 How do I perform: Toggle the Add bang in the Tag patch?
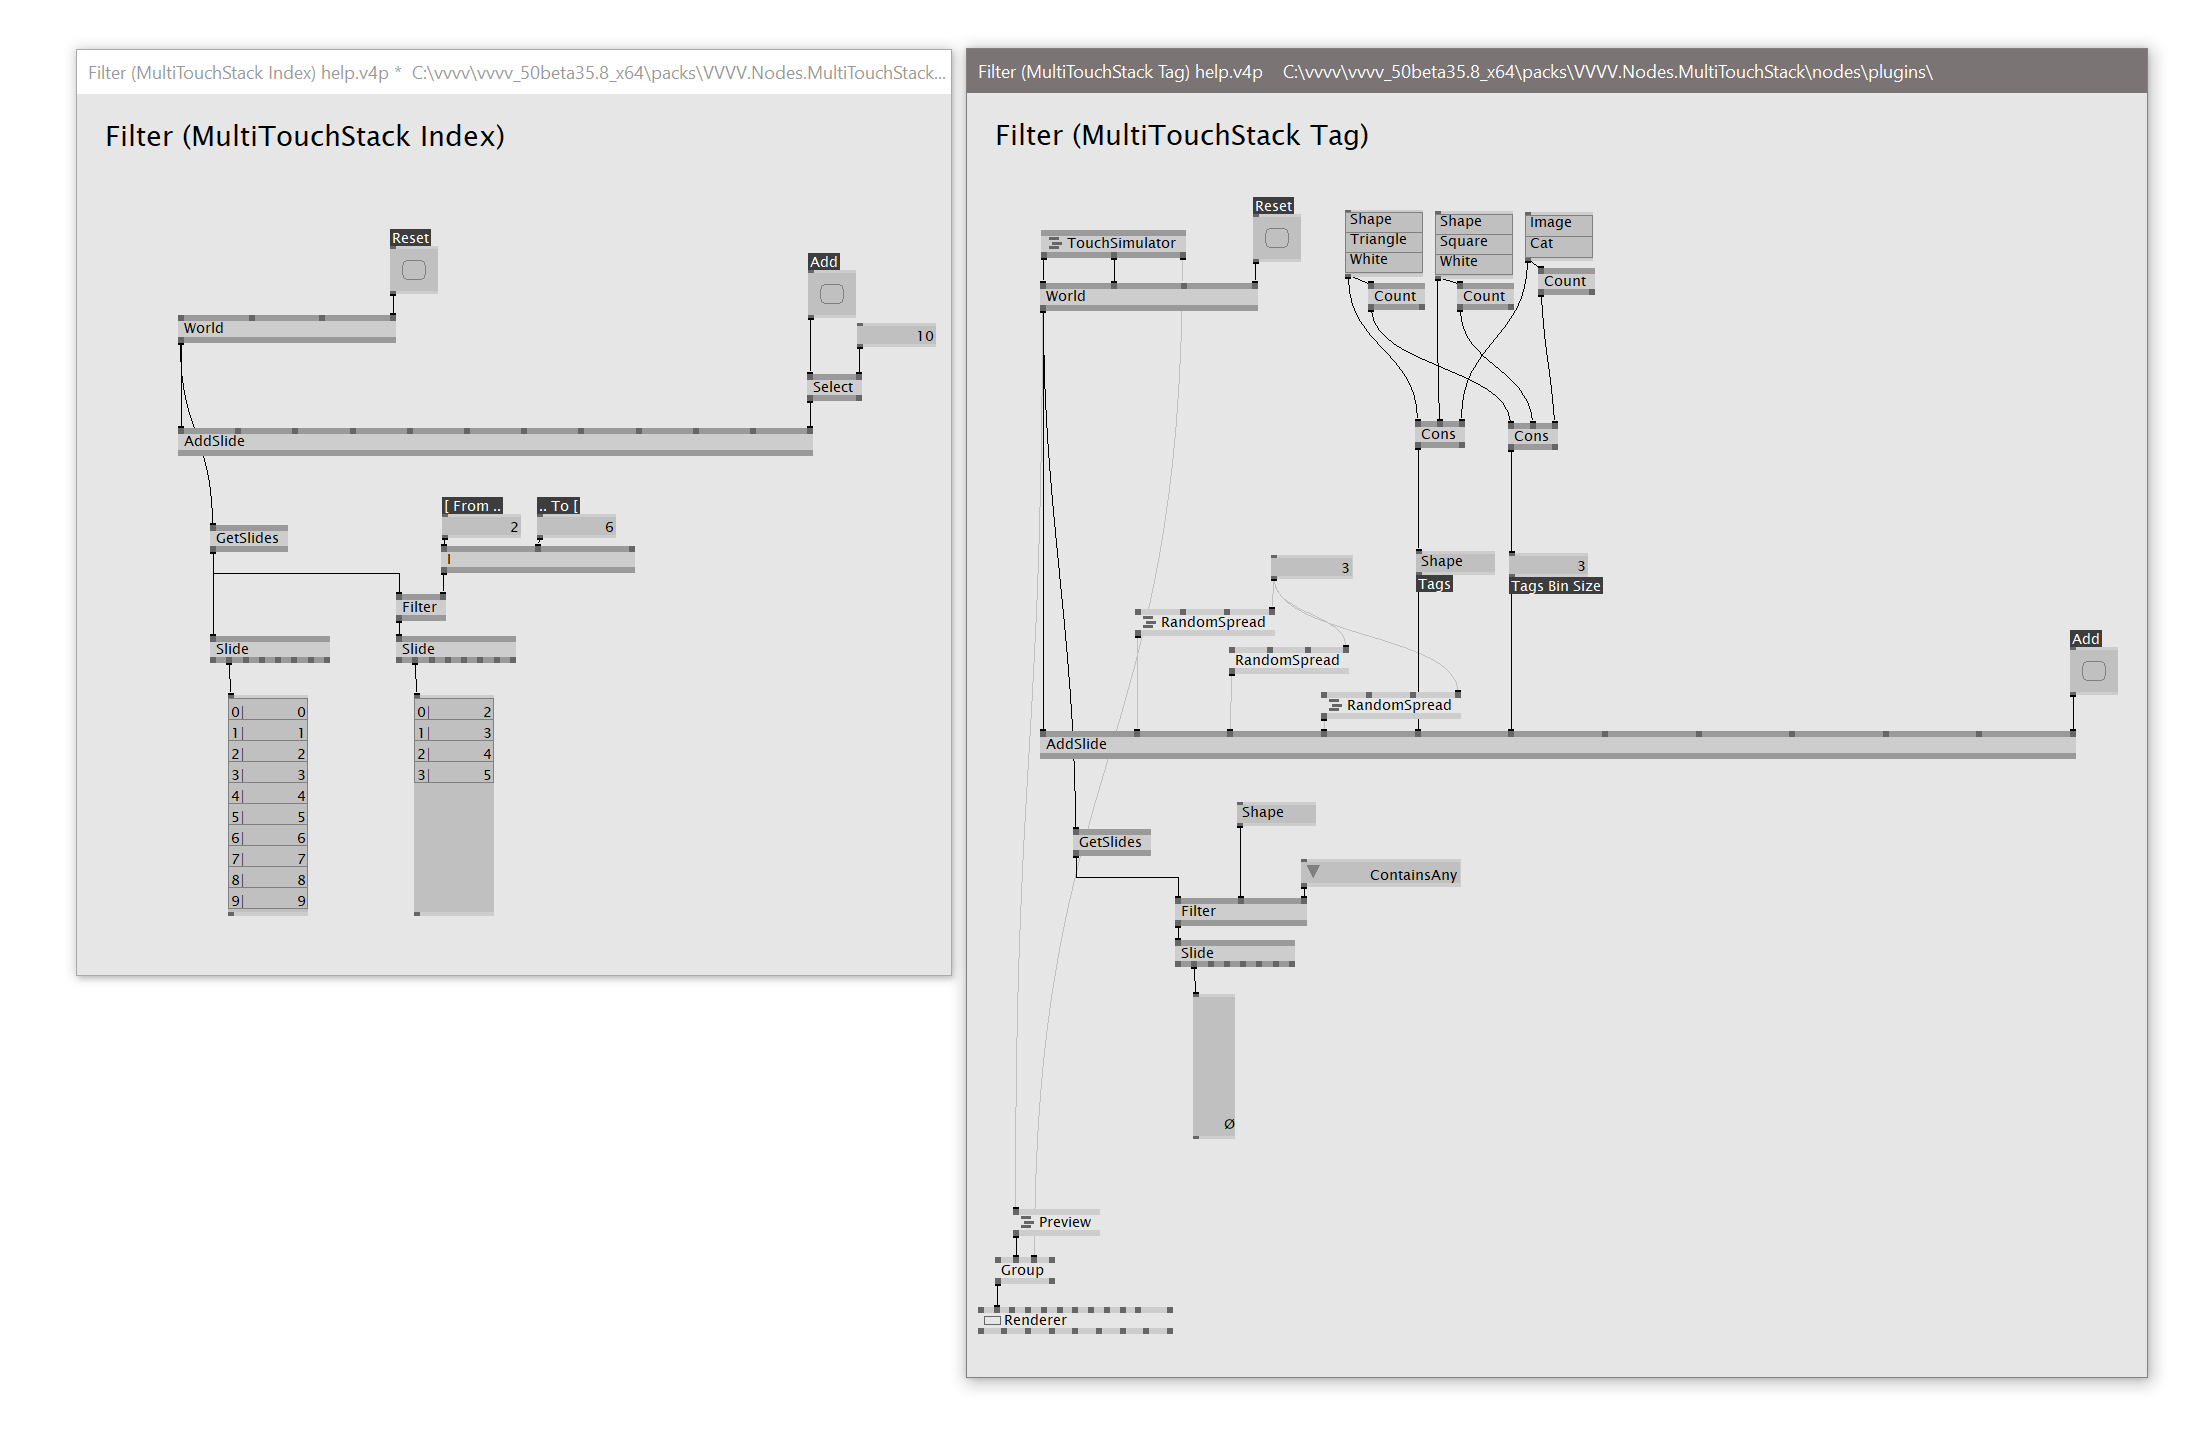pos(2093,671)
